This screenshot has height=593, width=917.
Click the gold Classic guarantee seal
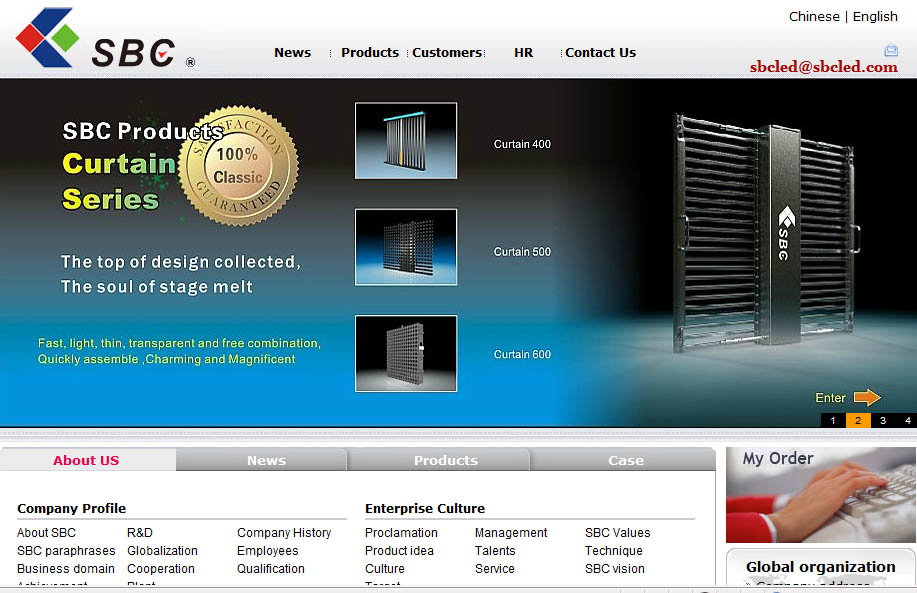coord(239,166)
